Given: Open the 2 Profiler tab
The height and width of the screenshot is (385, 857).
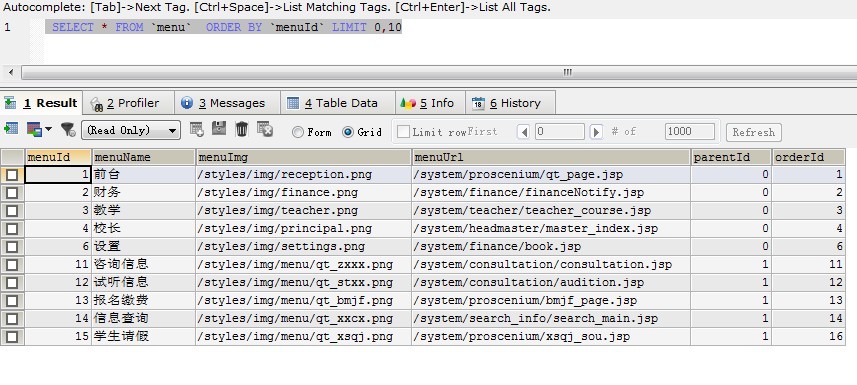Looking at the screenshot, I should [128, 103].
